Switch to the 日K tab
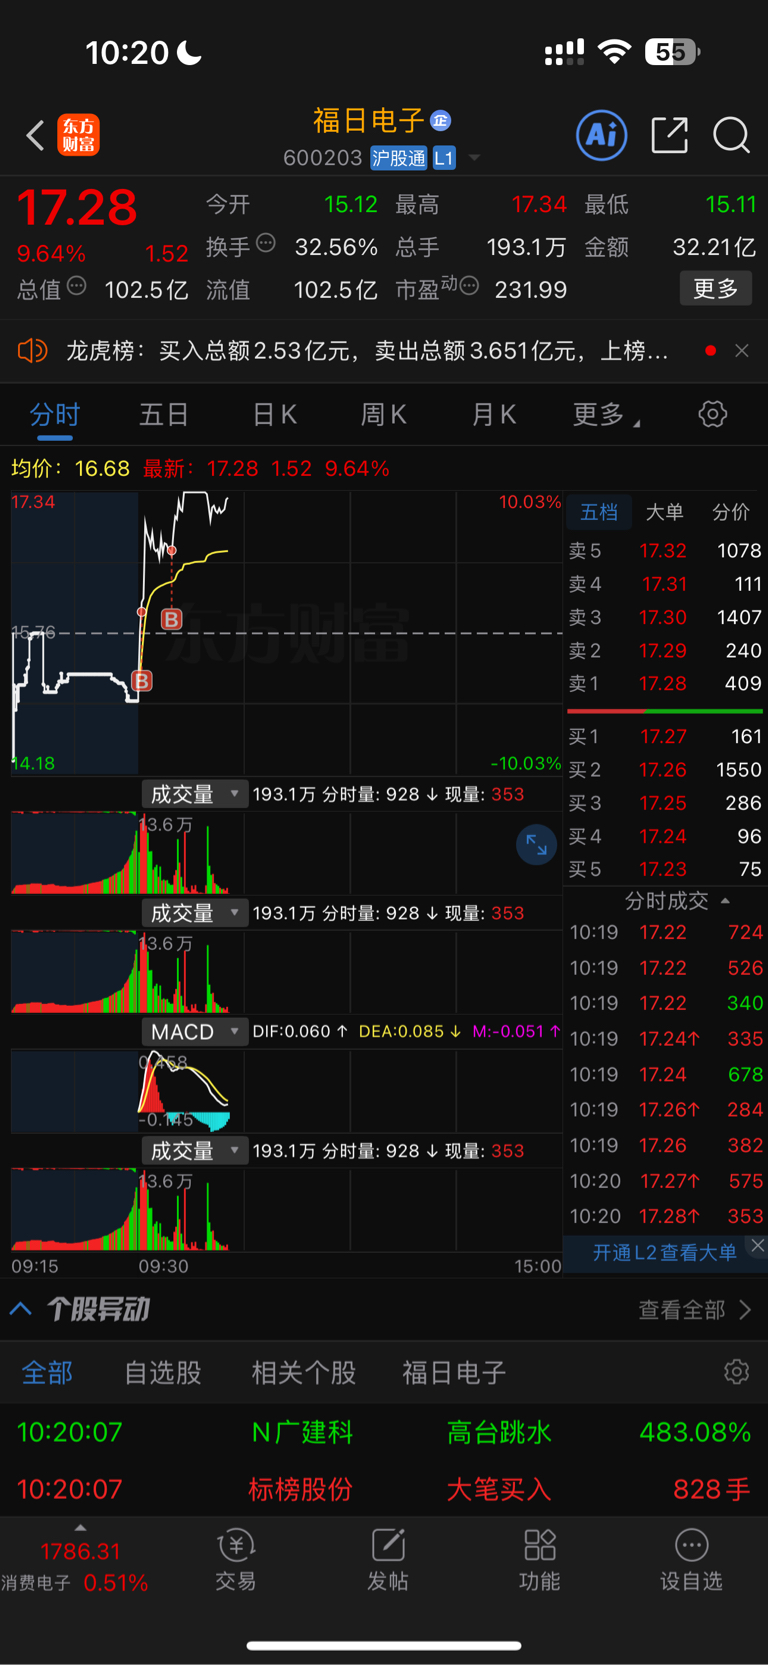 tap(274, 415)
